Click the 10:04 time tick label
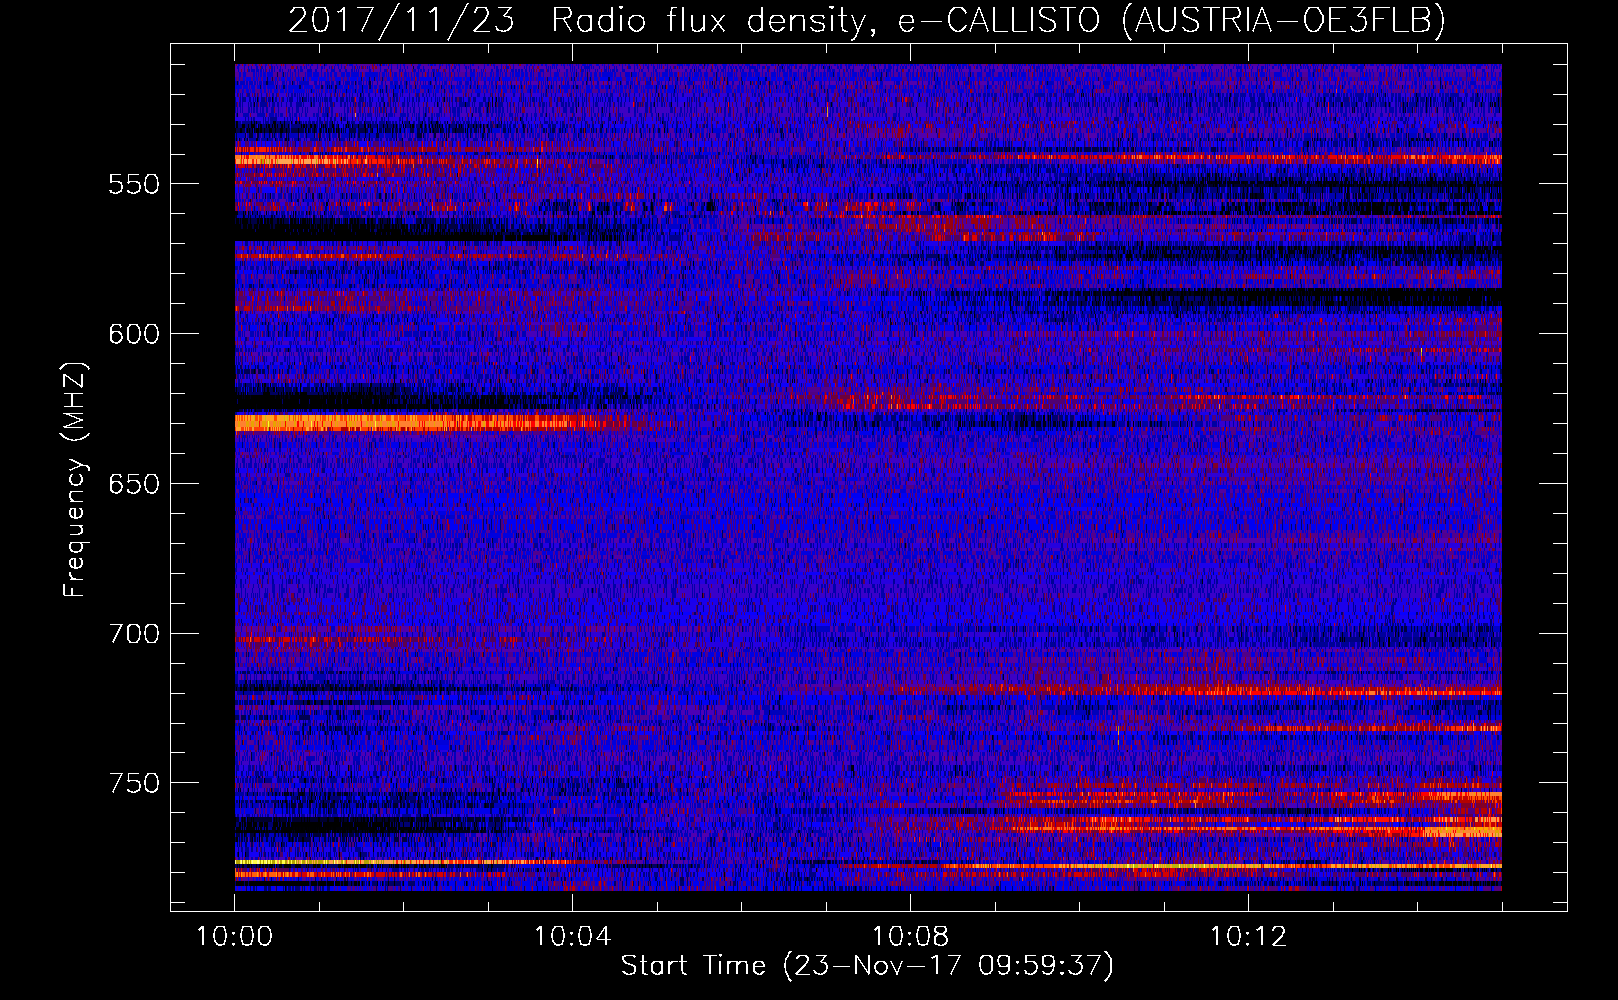1618x1000 pixels. coord(573,937)
